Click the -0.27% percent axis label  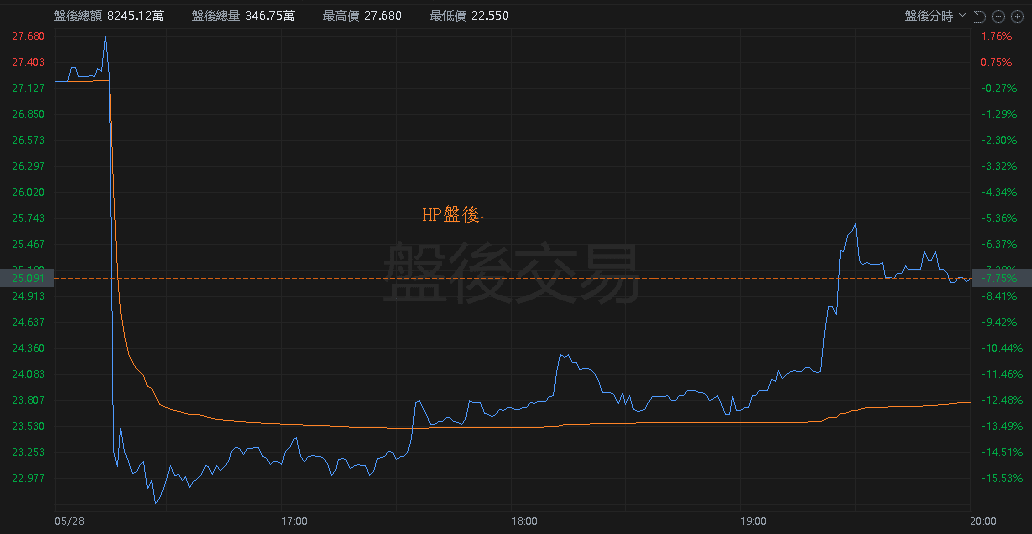(998, 88)
